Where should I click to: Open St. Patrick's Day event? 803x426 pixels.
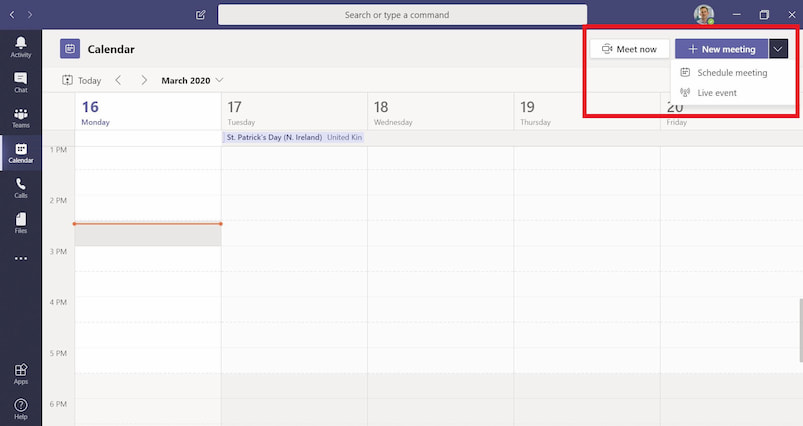(294, 137)
